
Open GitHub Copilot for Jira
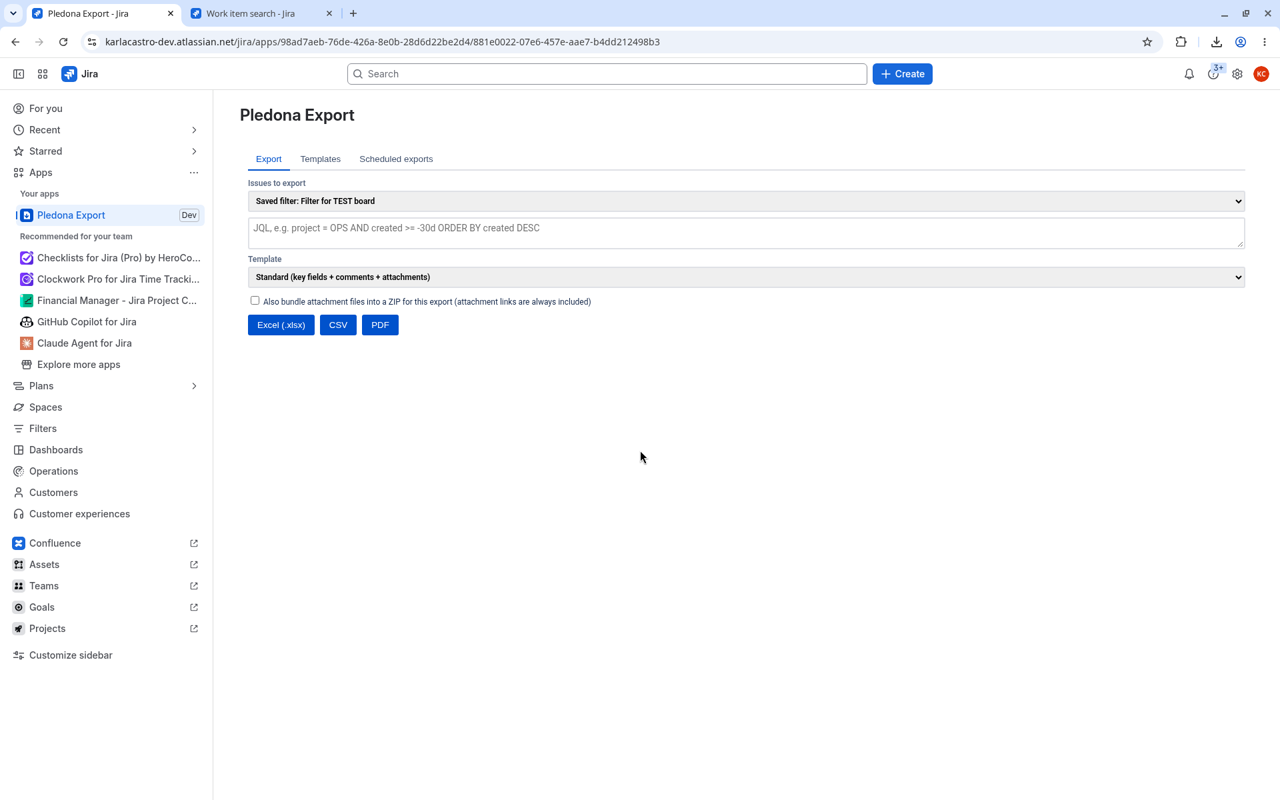110,322
